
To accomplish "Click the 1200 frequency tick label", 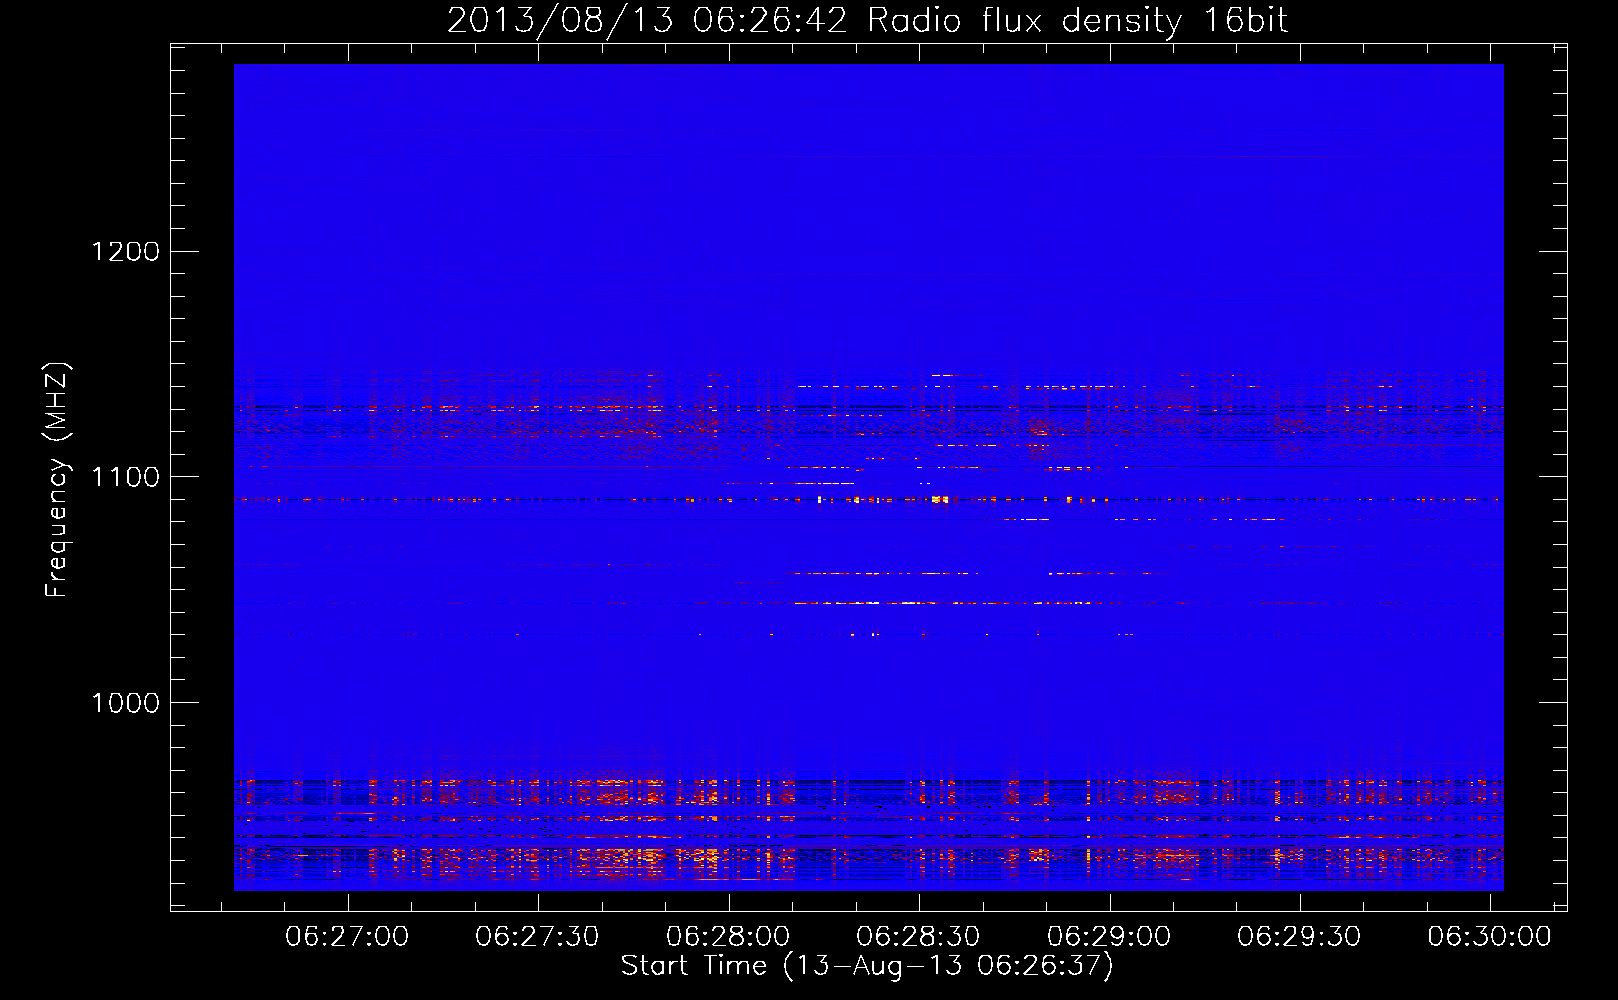I will pyautogui.click(x=126, y=251).
